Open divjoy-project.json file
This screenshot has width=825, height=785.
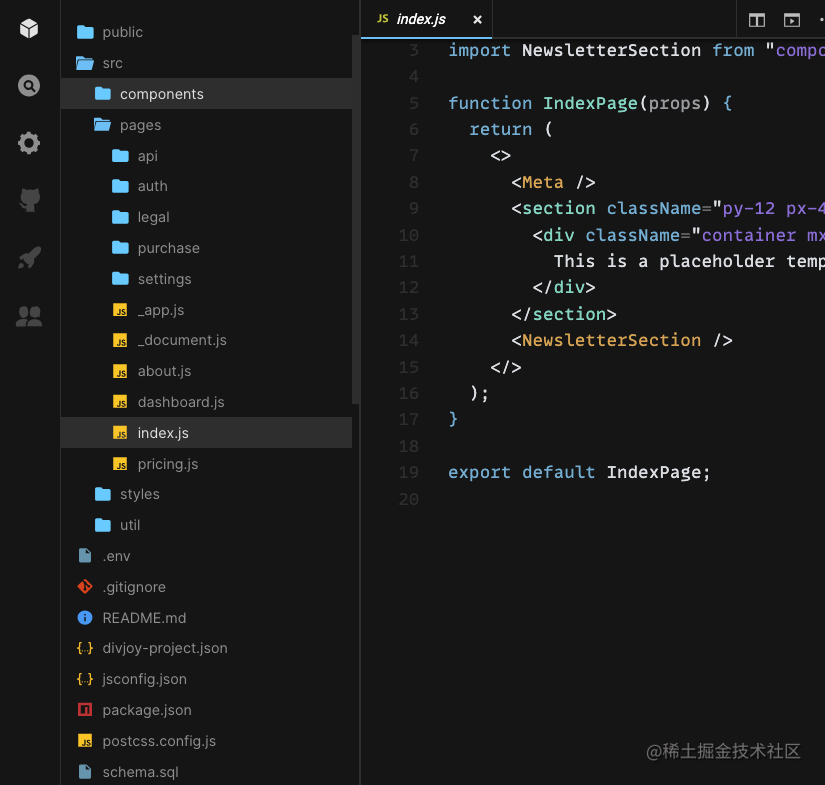[206, 648]
